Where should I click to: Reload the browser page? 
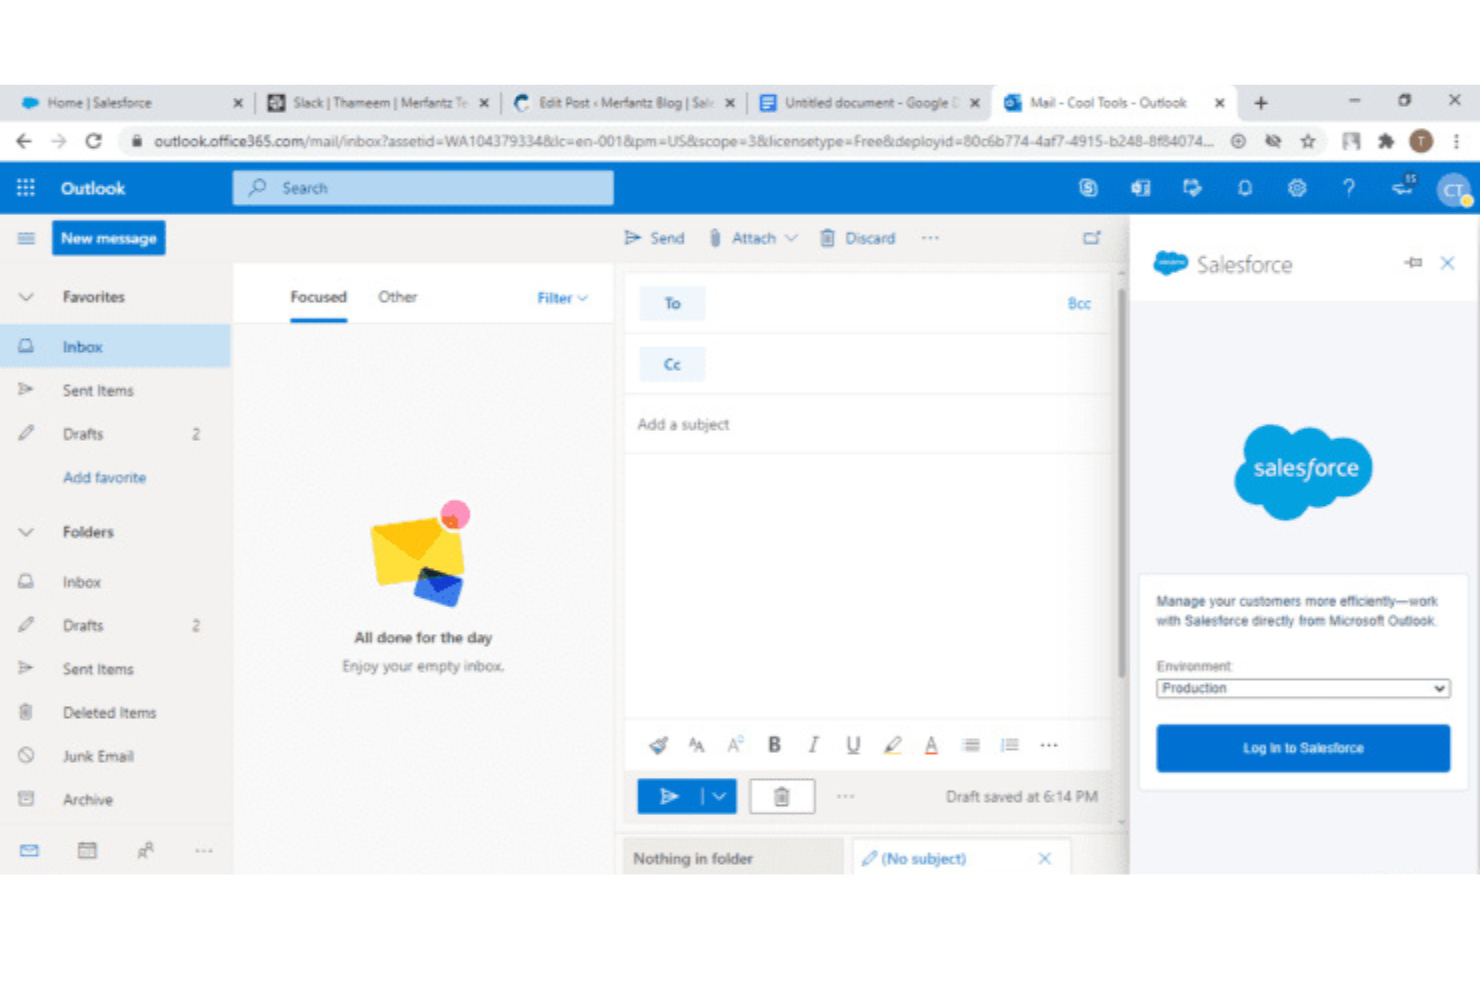point(93,141)
